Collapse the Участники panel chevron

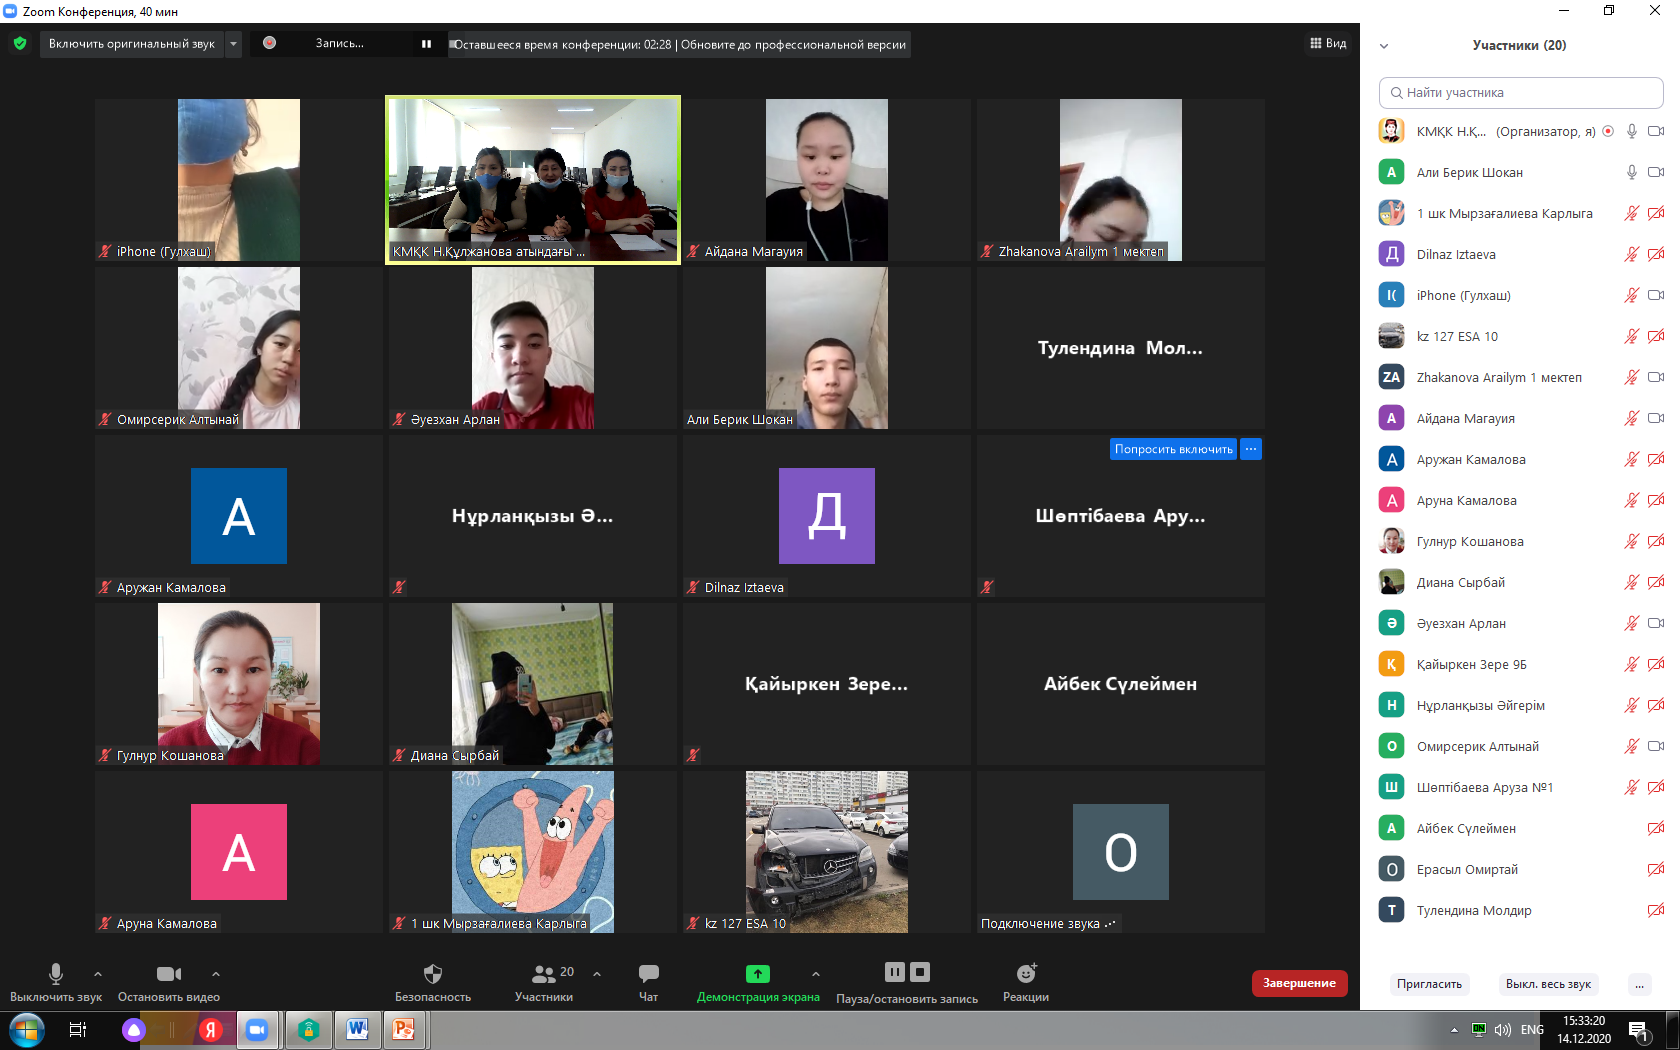click(x=1384, y=46)
